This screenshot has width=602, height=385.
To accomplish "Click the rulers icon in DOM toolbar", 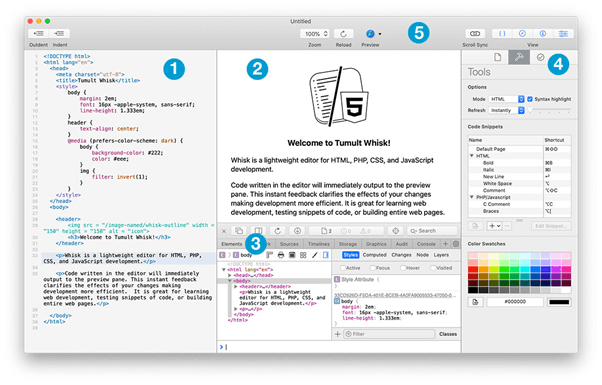I will point(270,255).
